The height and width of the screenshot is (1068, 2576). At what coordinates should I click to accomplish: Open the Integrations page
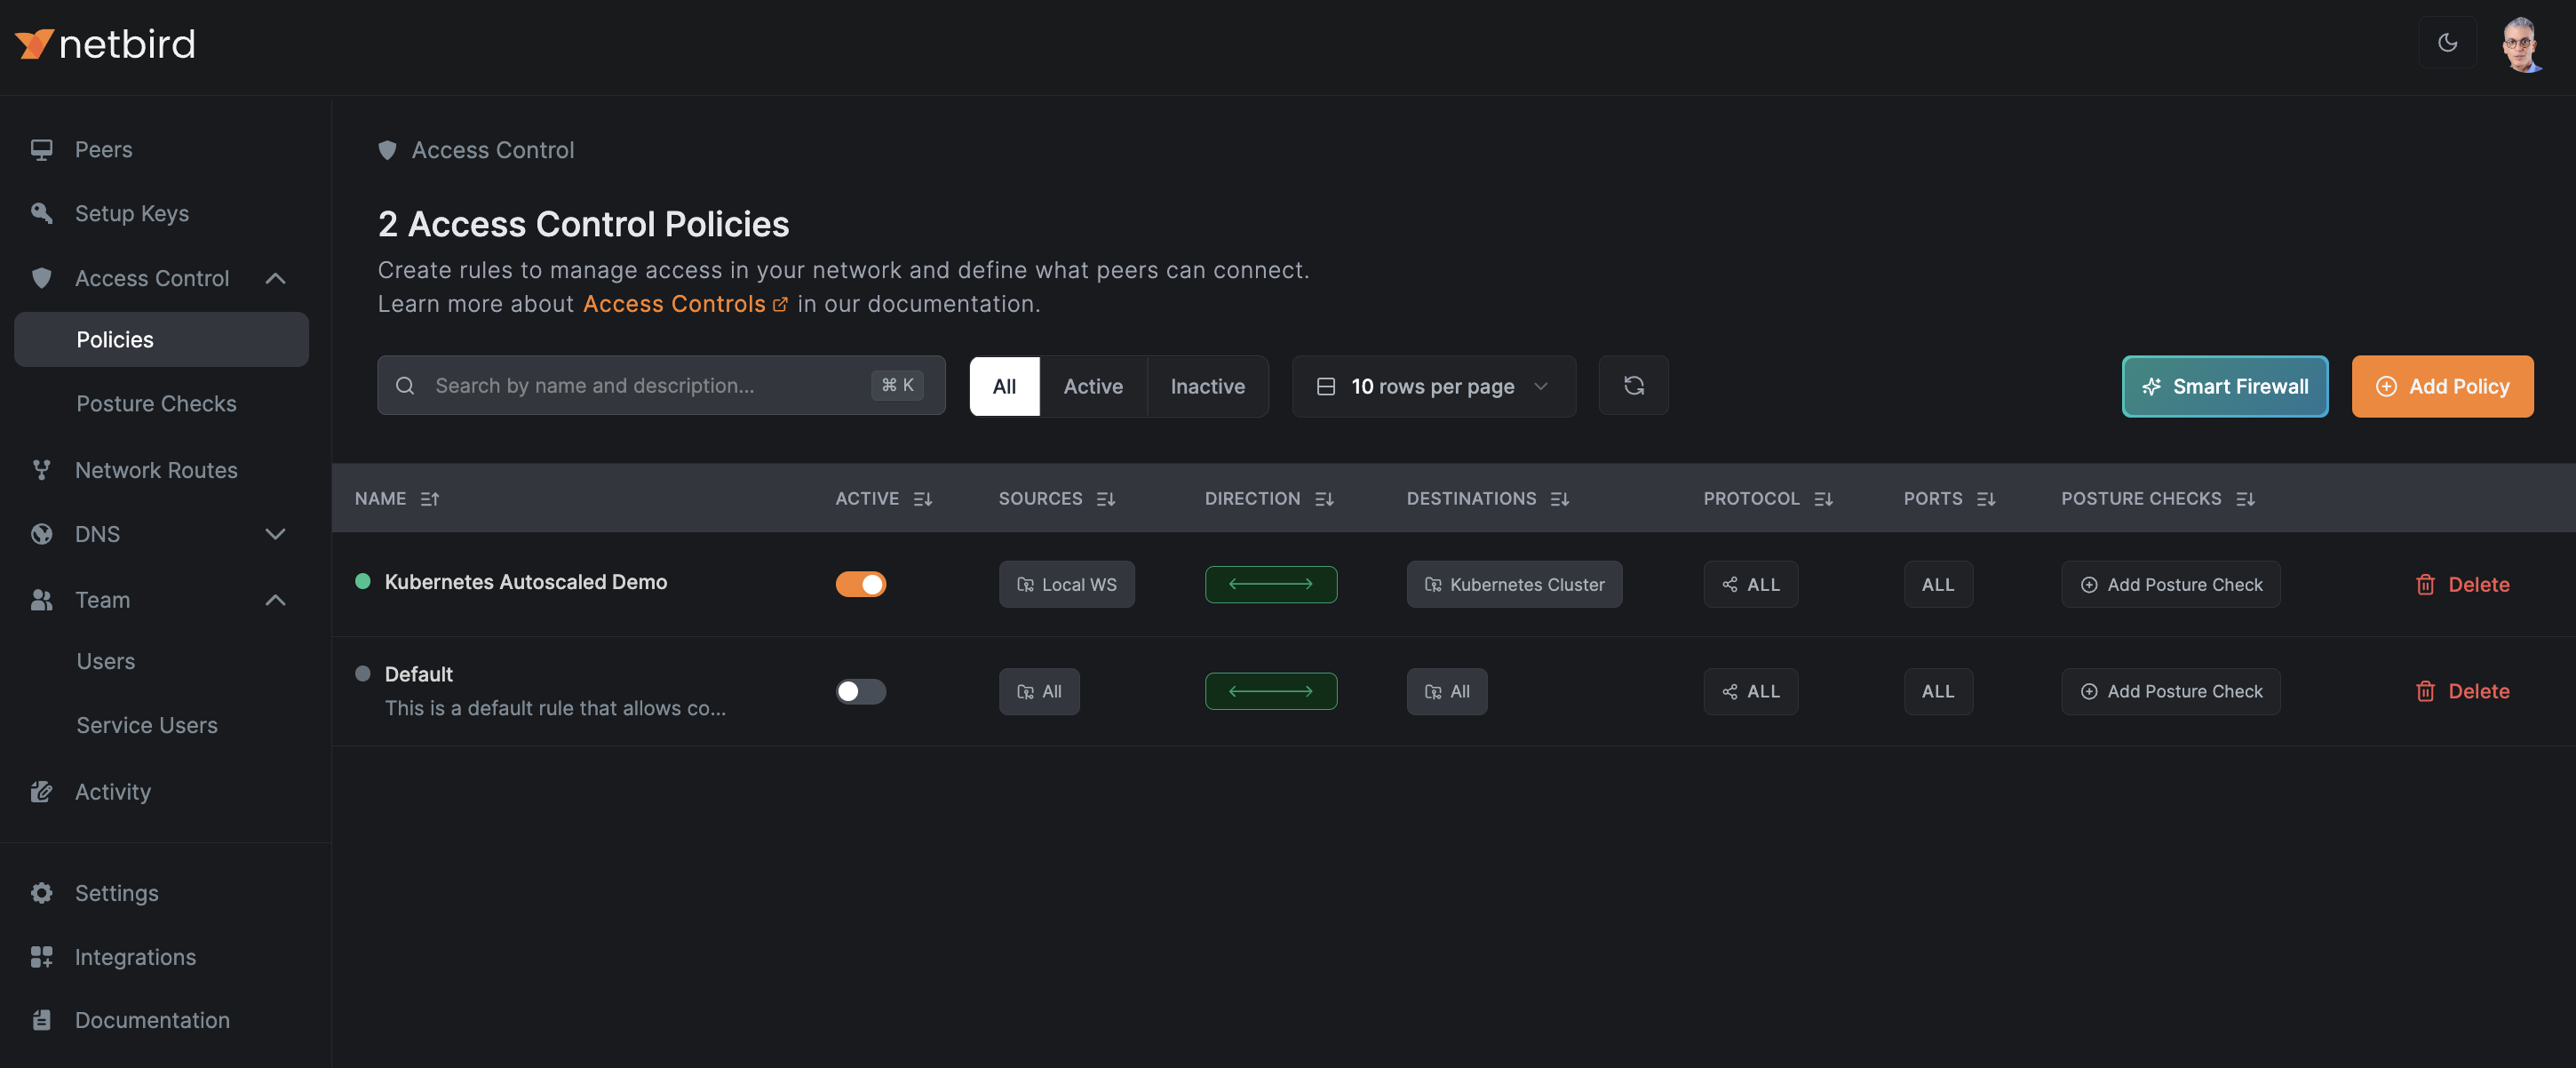[135, 957]
